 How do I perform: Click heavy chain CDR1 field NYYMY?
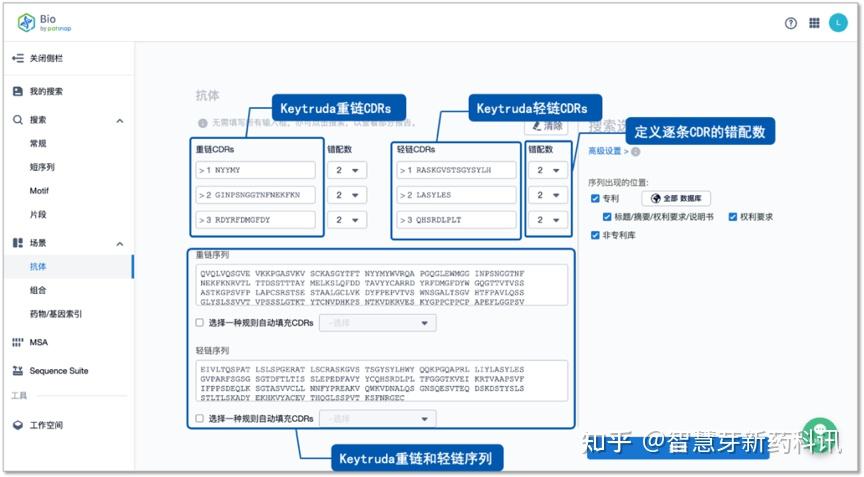click(256, 170)
